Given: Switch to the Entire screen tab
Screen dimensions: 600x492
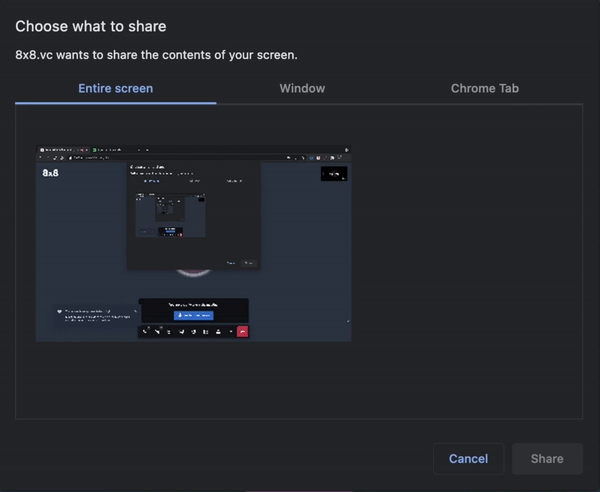Looking at the screenshot, I should [x=115, y=88].
